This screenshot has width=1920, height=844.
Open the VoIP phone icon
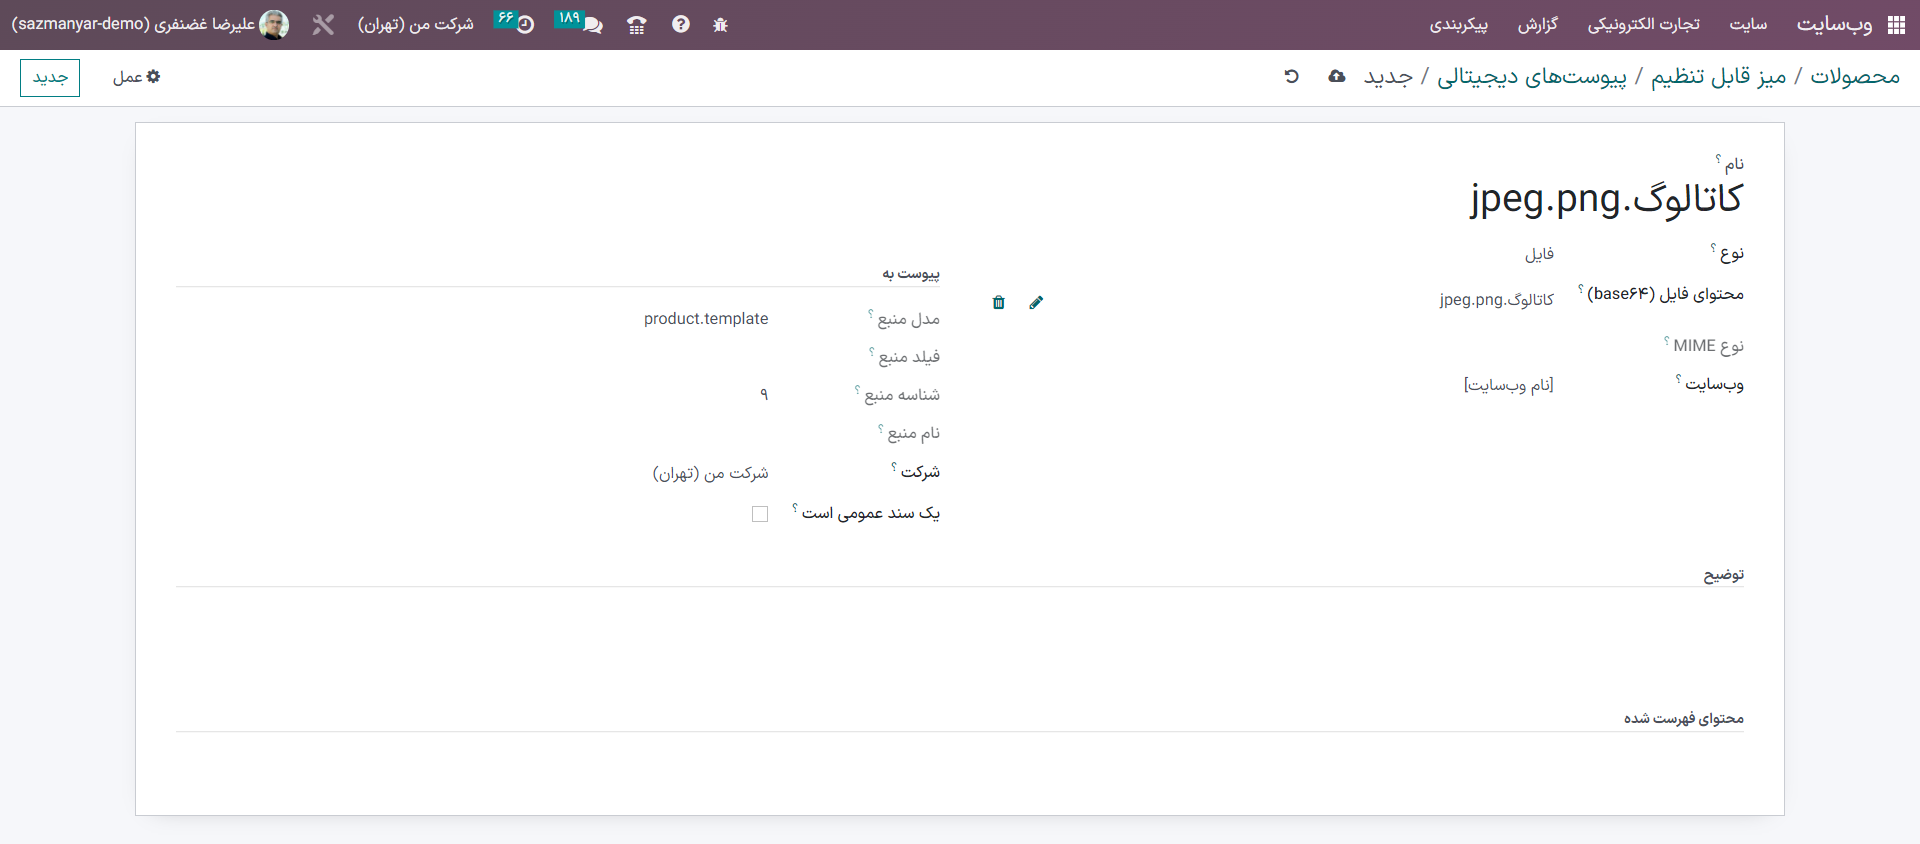(636, 25)
